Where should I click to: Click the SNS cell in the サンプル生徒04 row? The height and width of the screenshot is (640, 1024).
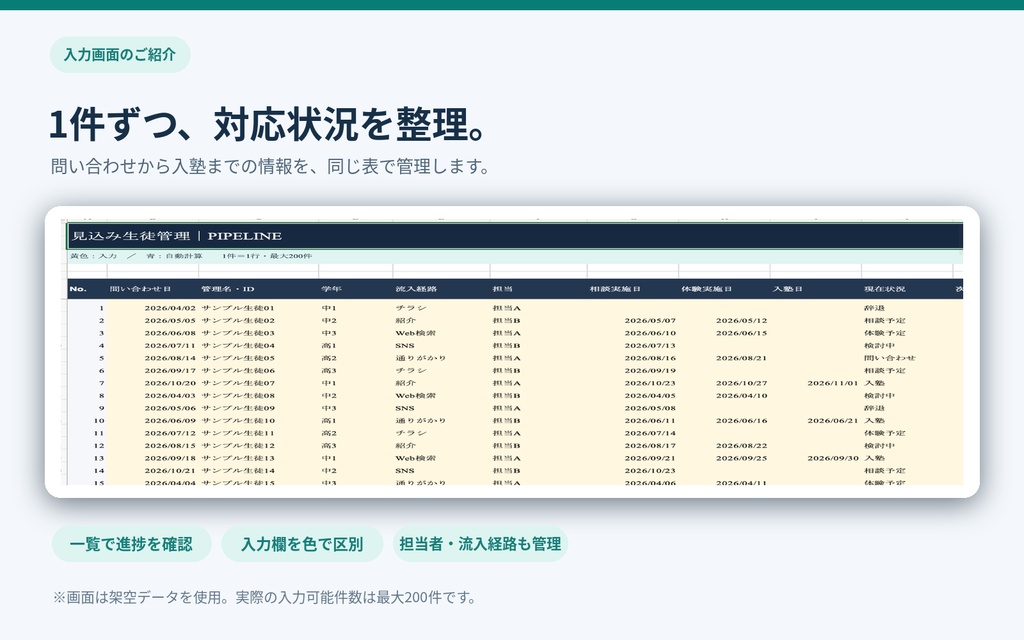[404, 345]
